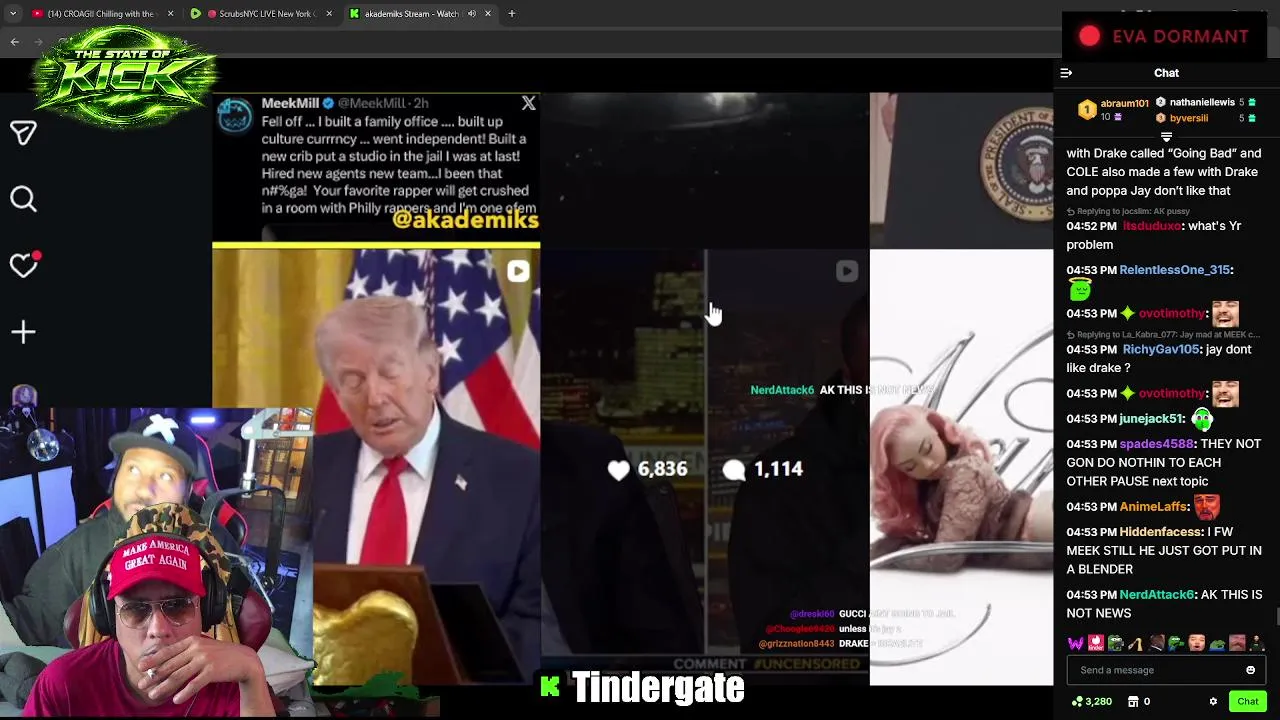The height and width of the screenshot is (720, 1280).
Task: Open the pink-haired woman post thumbnail
Action: [x=961, y=467]
